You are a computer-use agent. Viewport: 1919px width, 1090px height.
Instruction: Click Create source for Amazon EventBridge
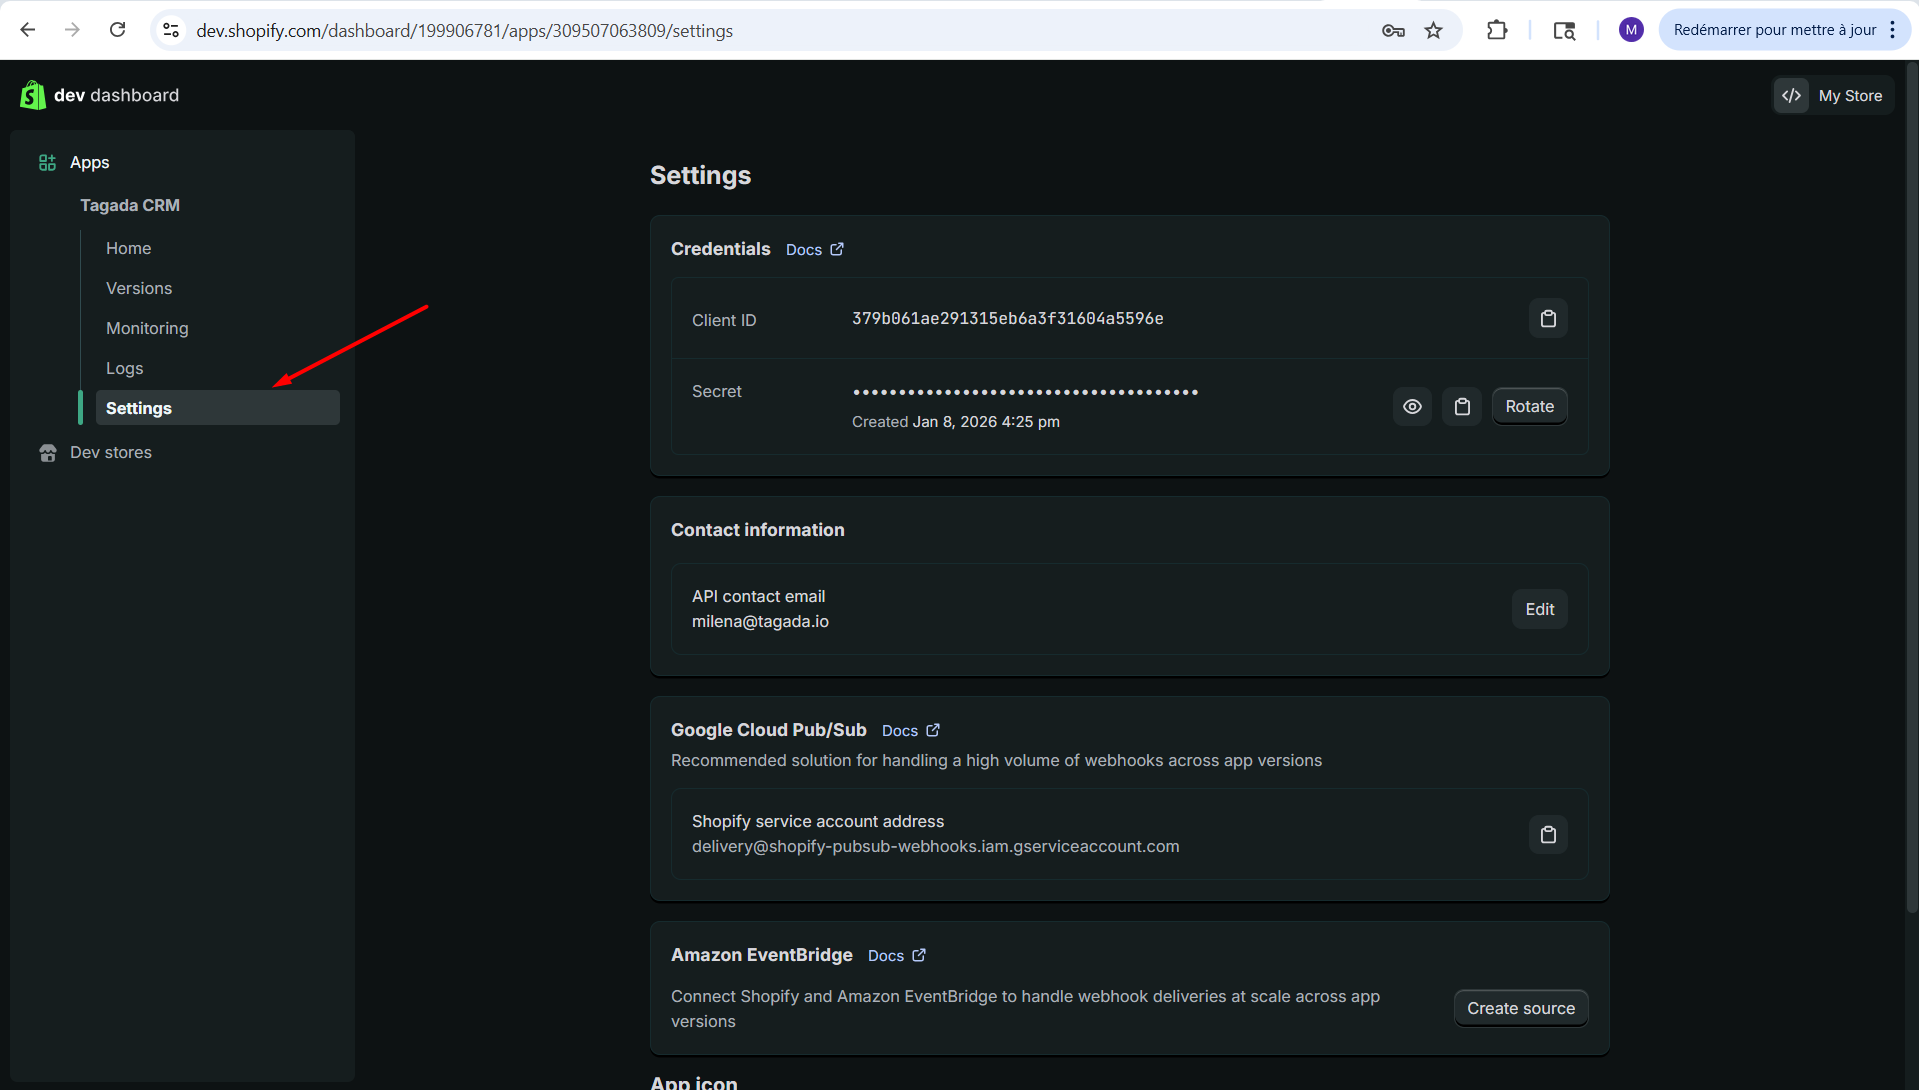(1520, 1008)
